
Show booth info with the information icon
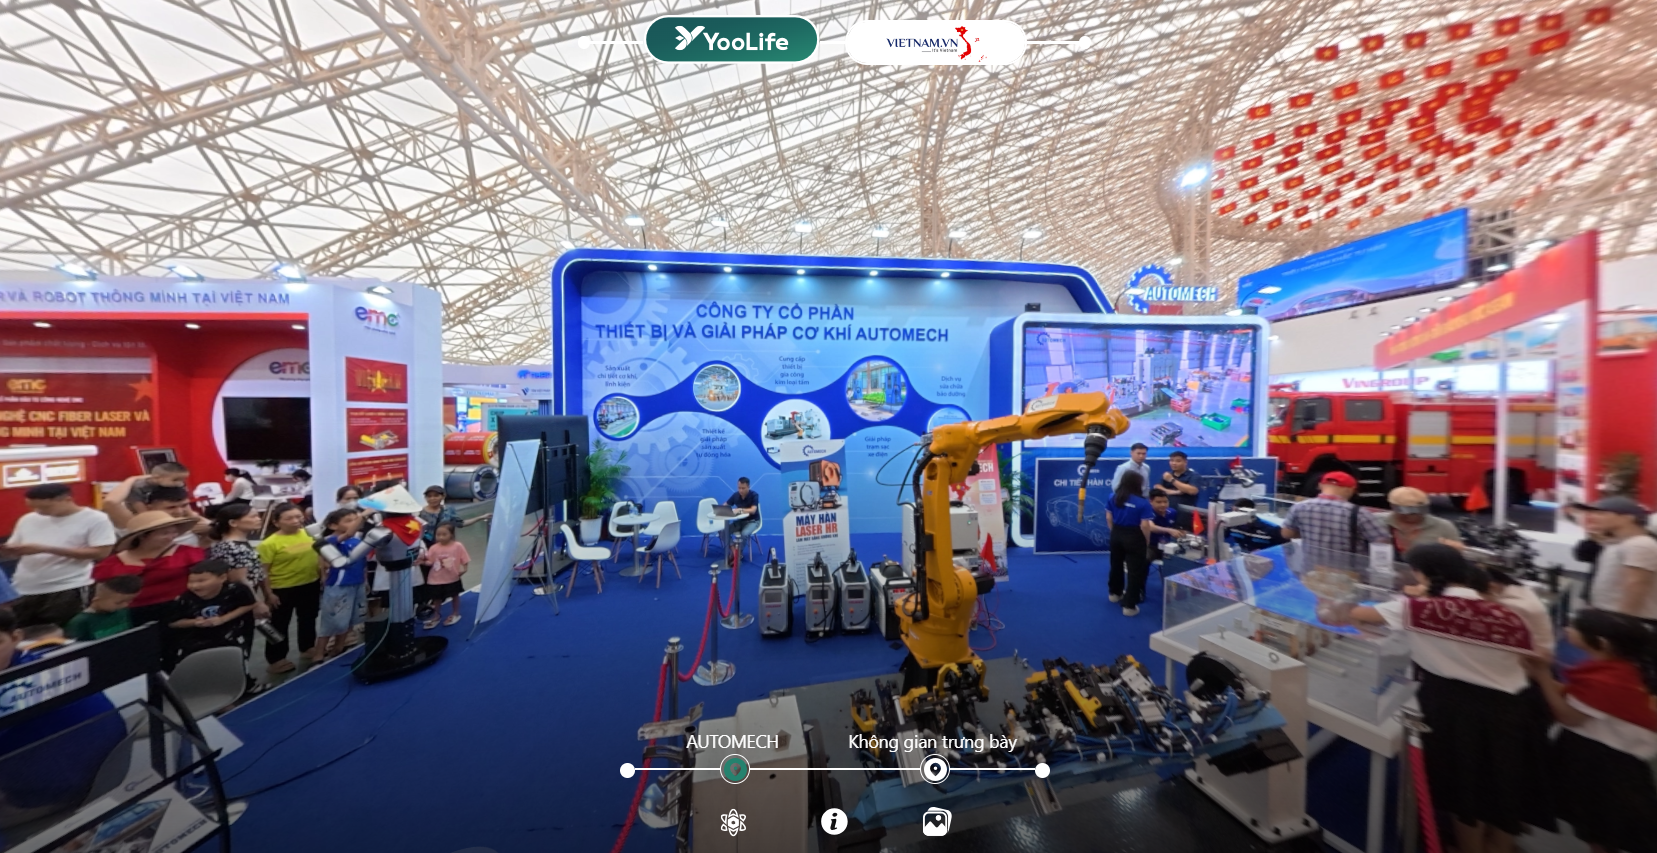pos(834,822)
